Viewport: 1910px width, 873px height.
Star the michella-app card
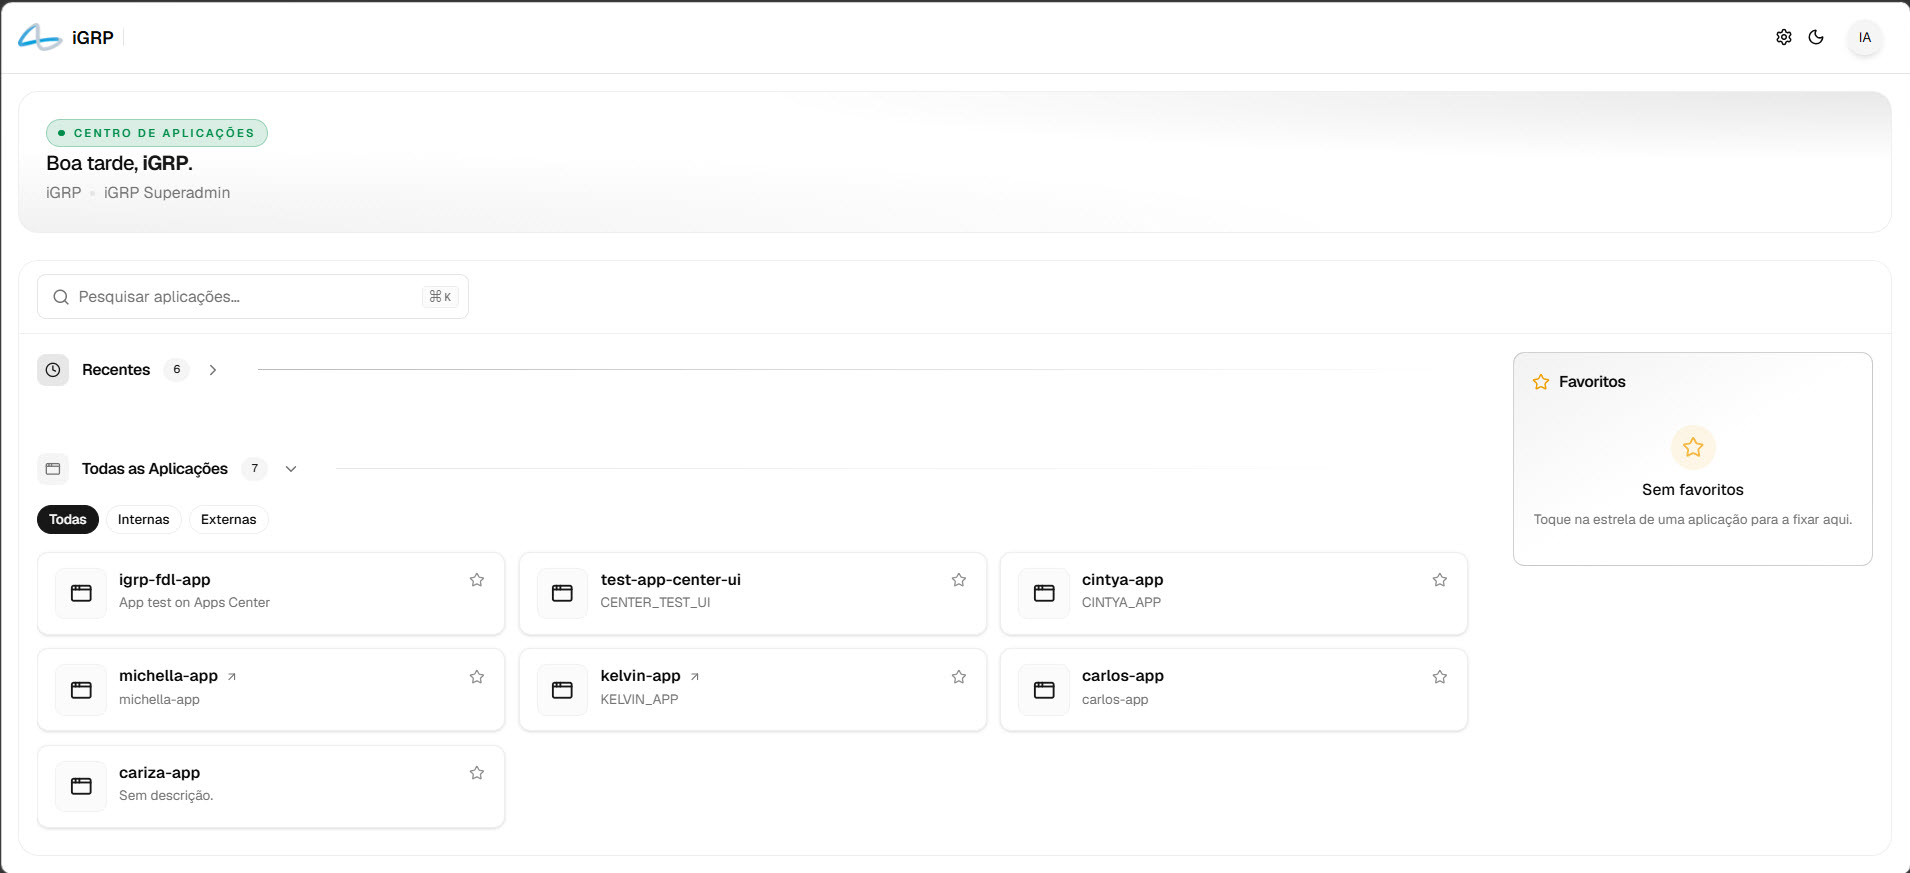point(477,677)
